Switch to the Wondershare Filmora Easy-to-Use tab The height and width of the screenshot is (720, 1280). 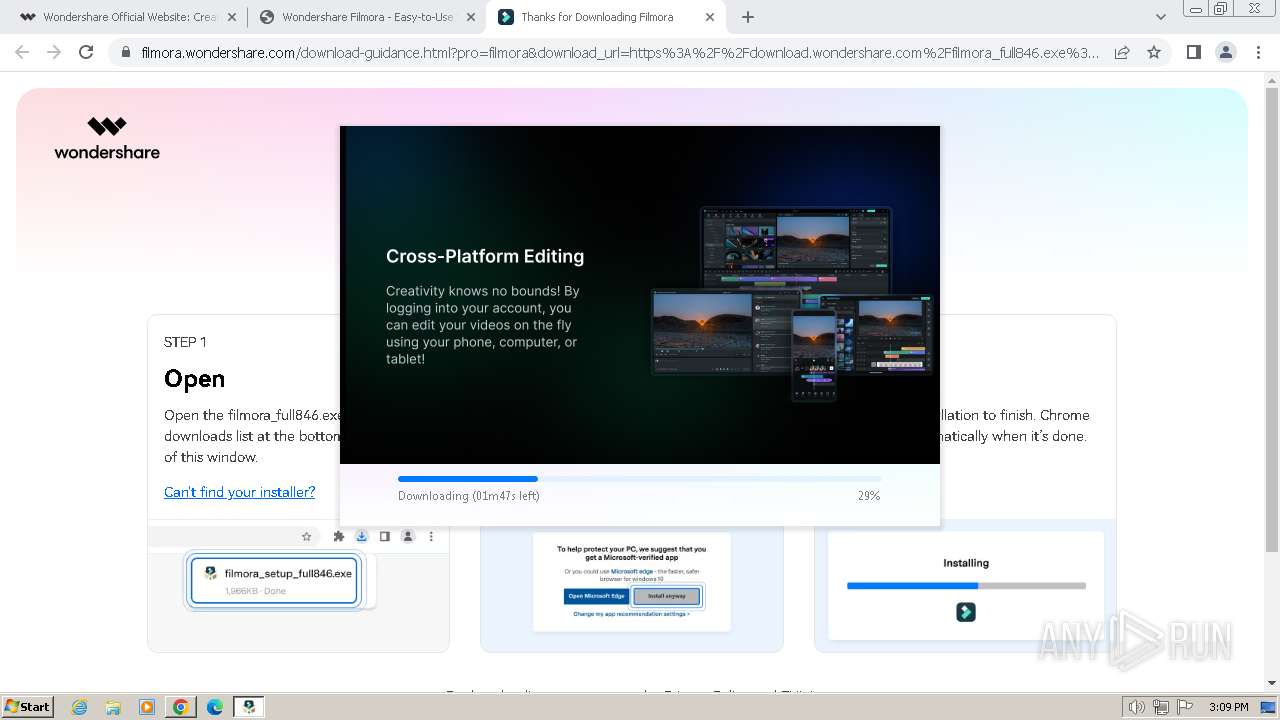(366, 17)
